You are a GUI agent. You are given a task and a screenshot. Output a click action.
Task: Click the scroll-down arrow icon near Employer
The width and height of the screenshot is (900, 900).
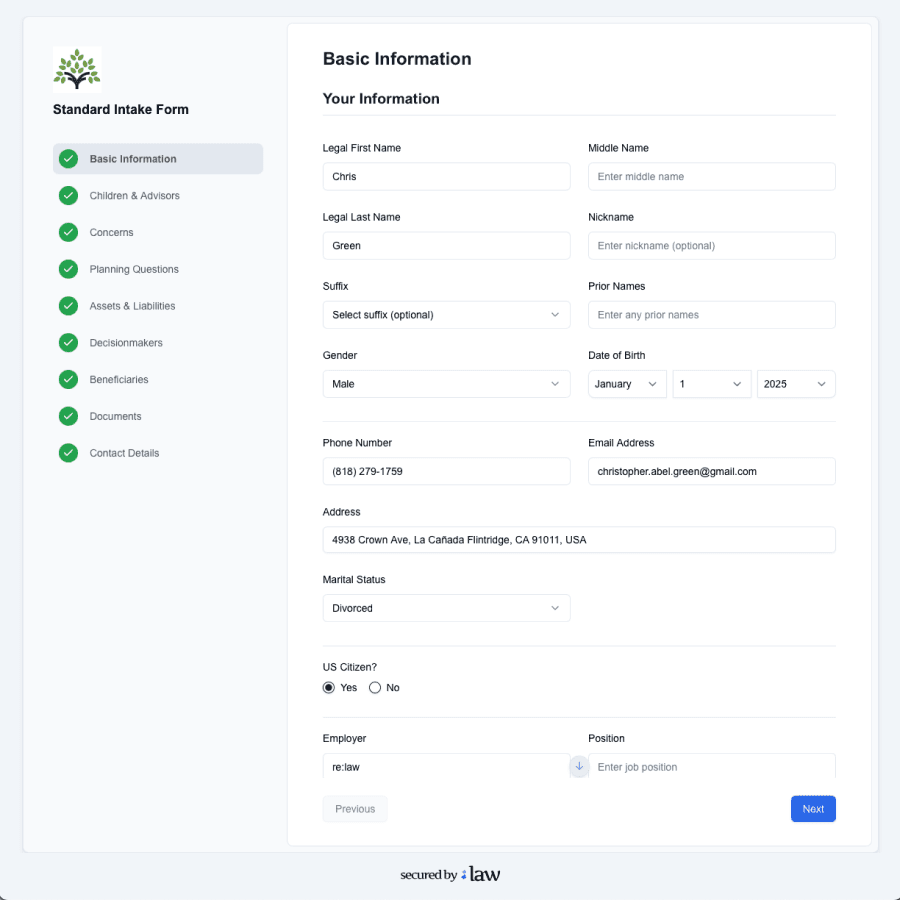pos(579,766)
